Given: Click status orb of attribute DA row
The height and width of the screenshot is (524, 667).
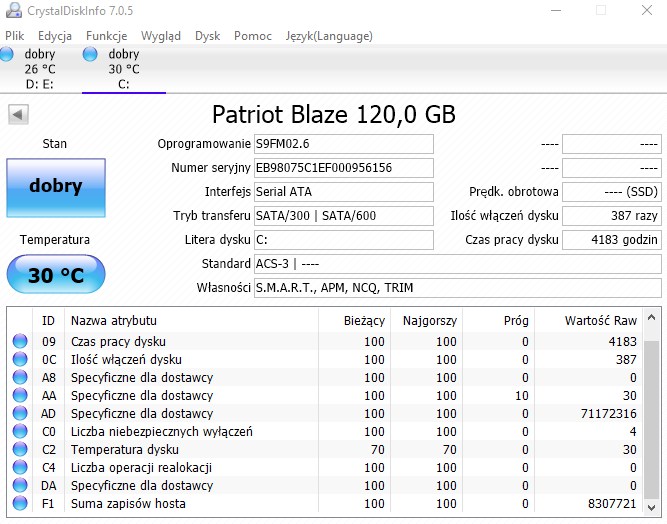Looking at the screenshot, I should pos(20,485).
